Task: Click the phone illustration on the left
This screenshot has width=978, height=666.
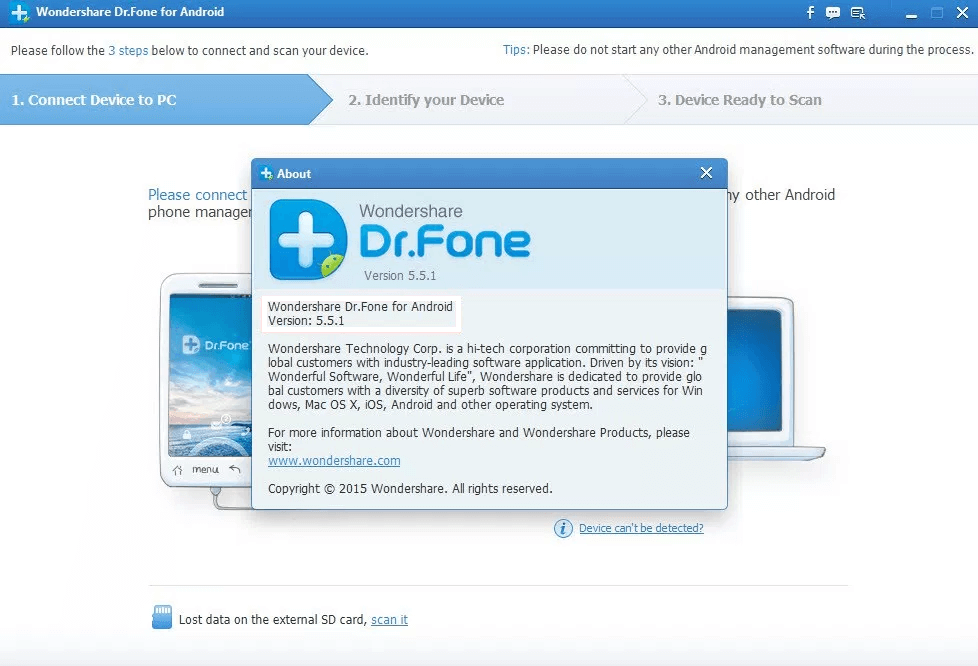Action: (205, 380)
